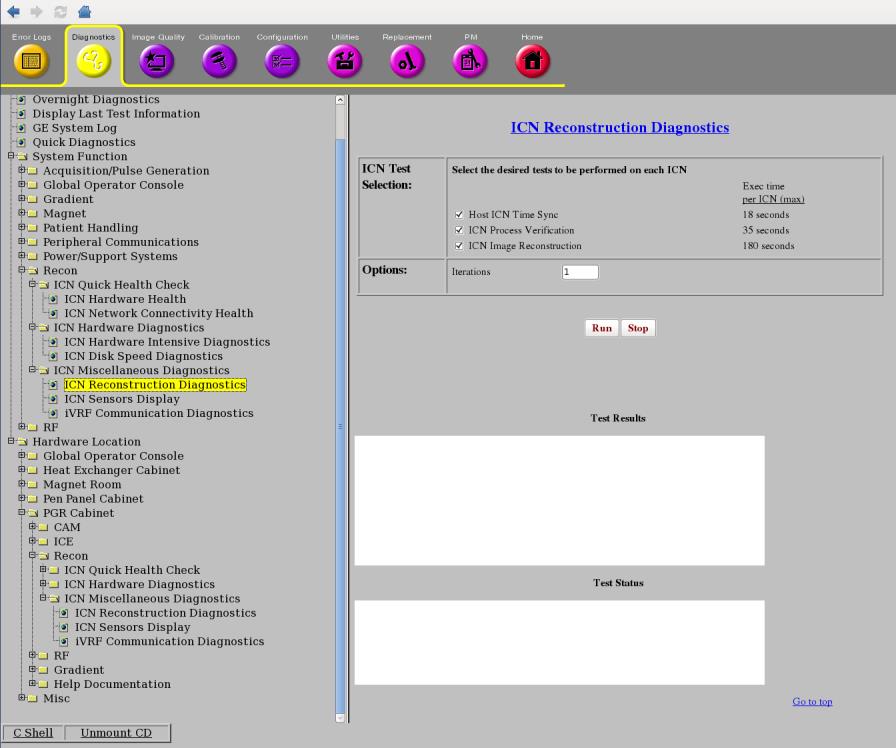
Task: Expand the Gradient folder under System Function
Action: [x=21, y=199]
